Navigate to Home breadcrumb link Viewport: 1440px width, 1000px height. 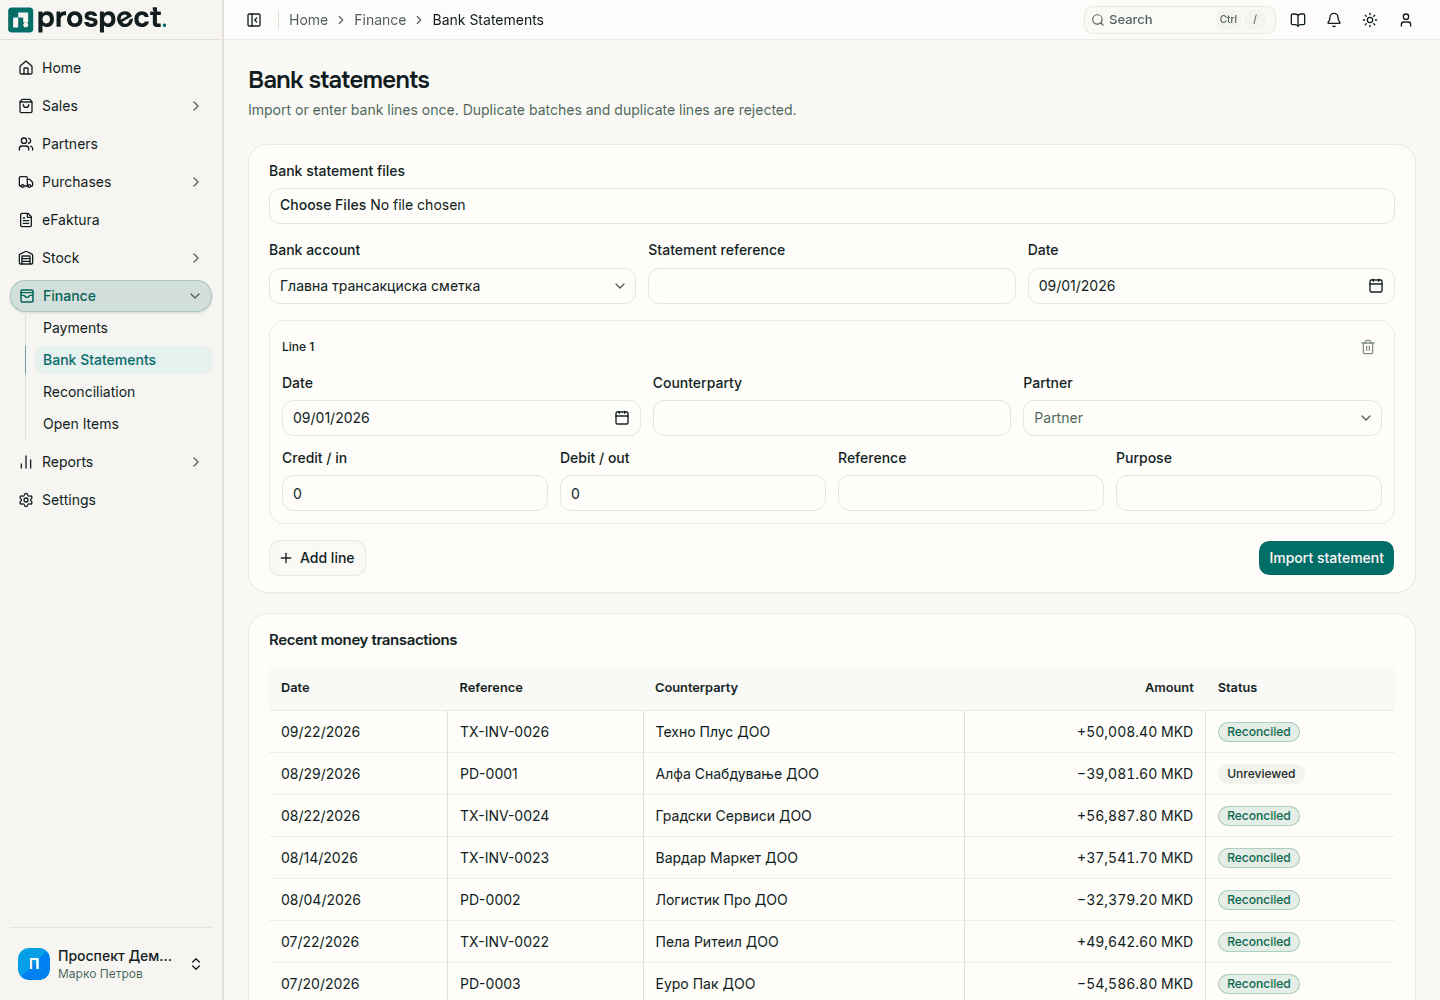coord(308,20)
